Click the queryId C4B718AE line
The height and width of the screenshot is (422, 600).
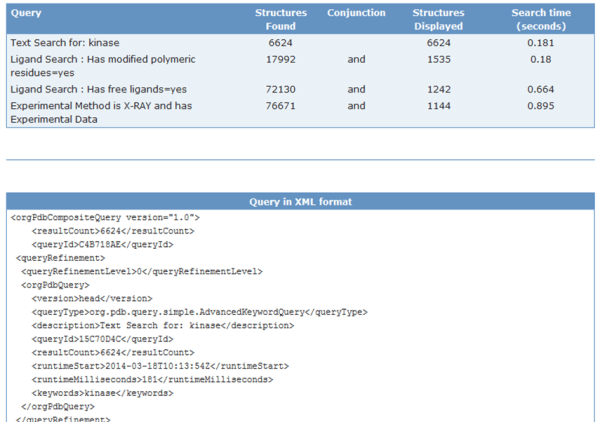pyautogui.click(x=103, y=244)
